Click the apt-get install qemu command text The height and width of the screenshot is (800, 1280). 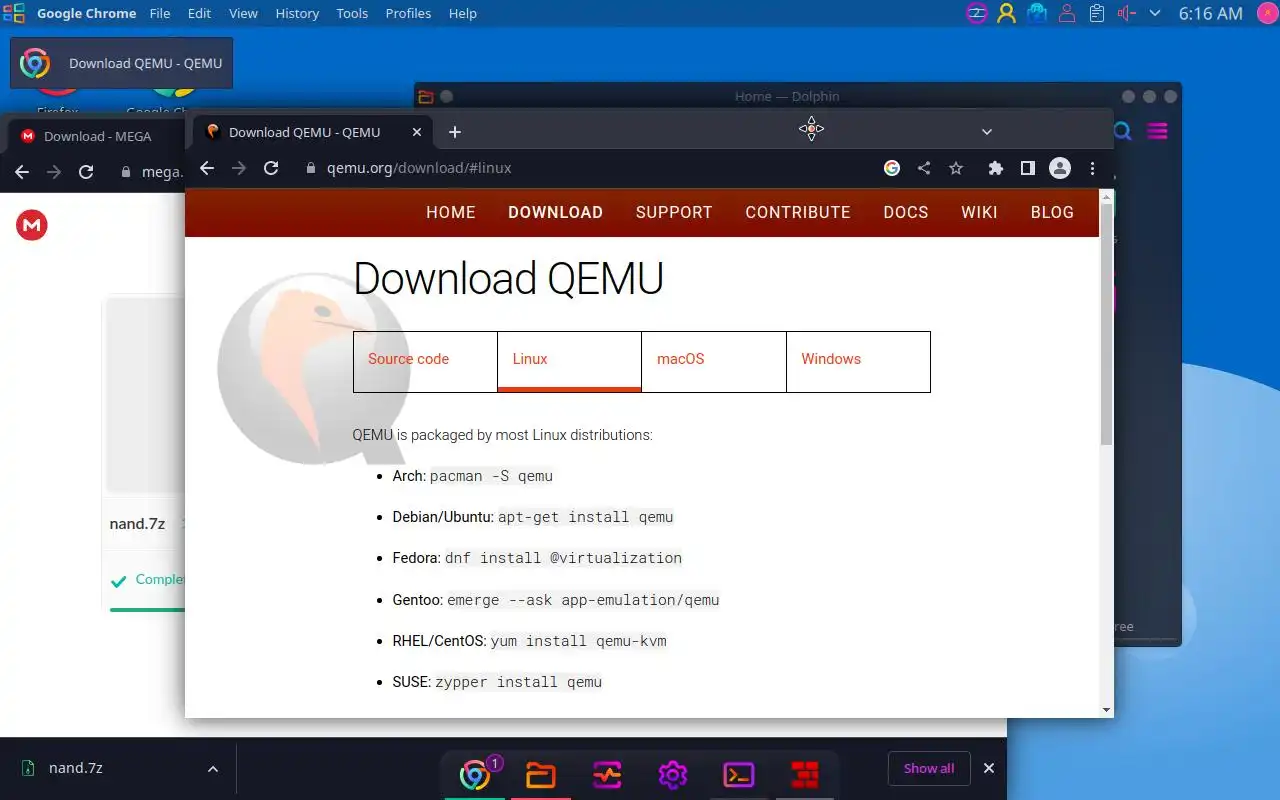click(586, 517)
